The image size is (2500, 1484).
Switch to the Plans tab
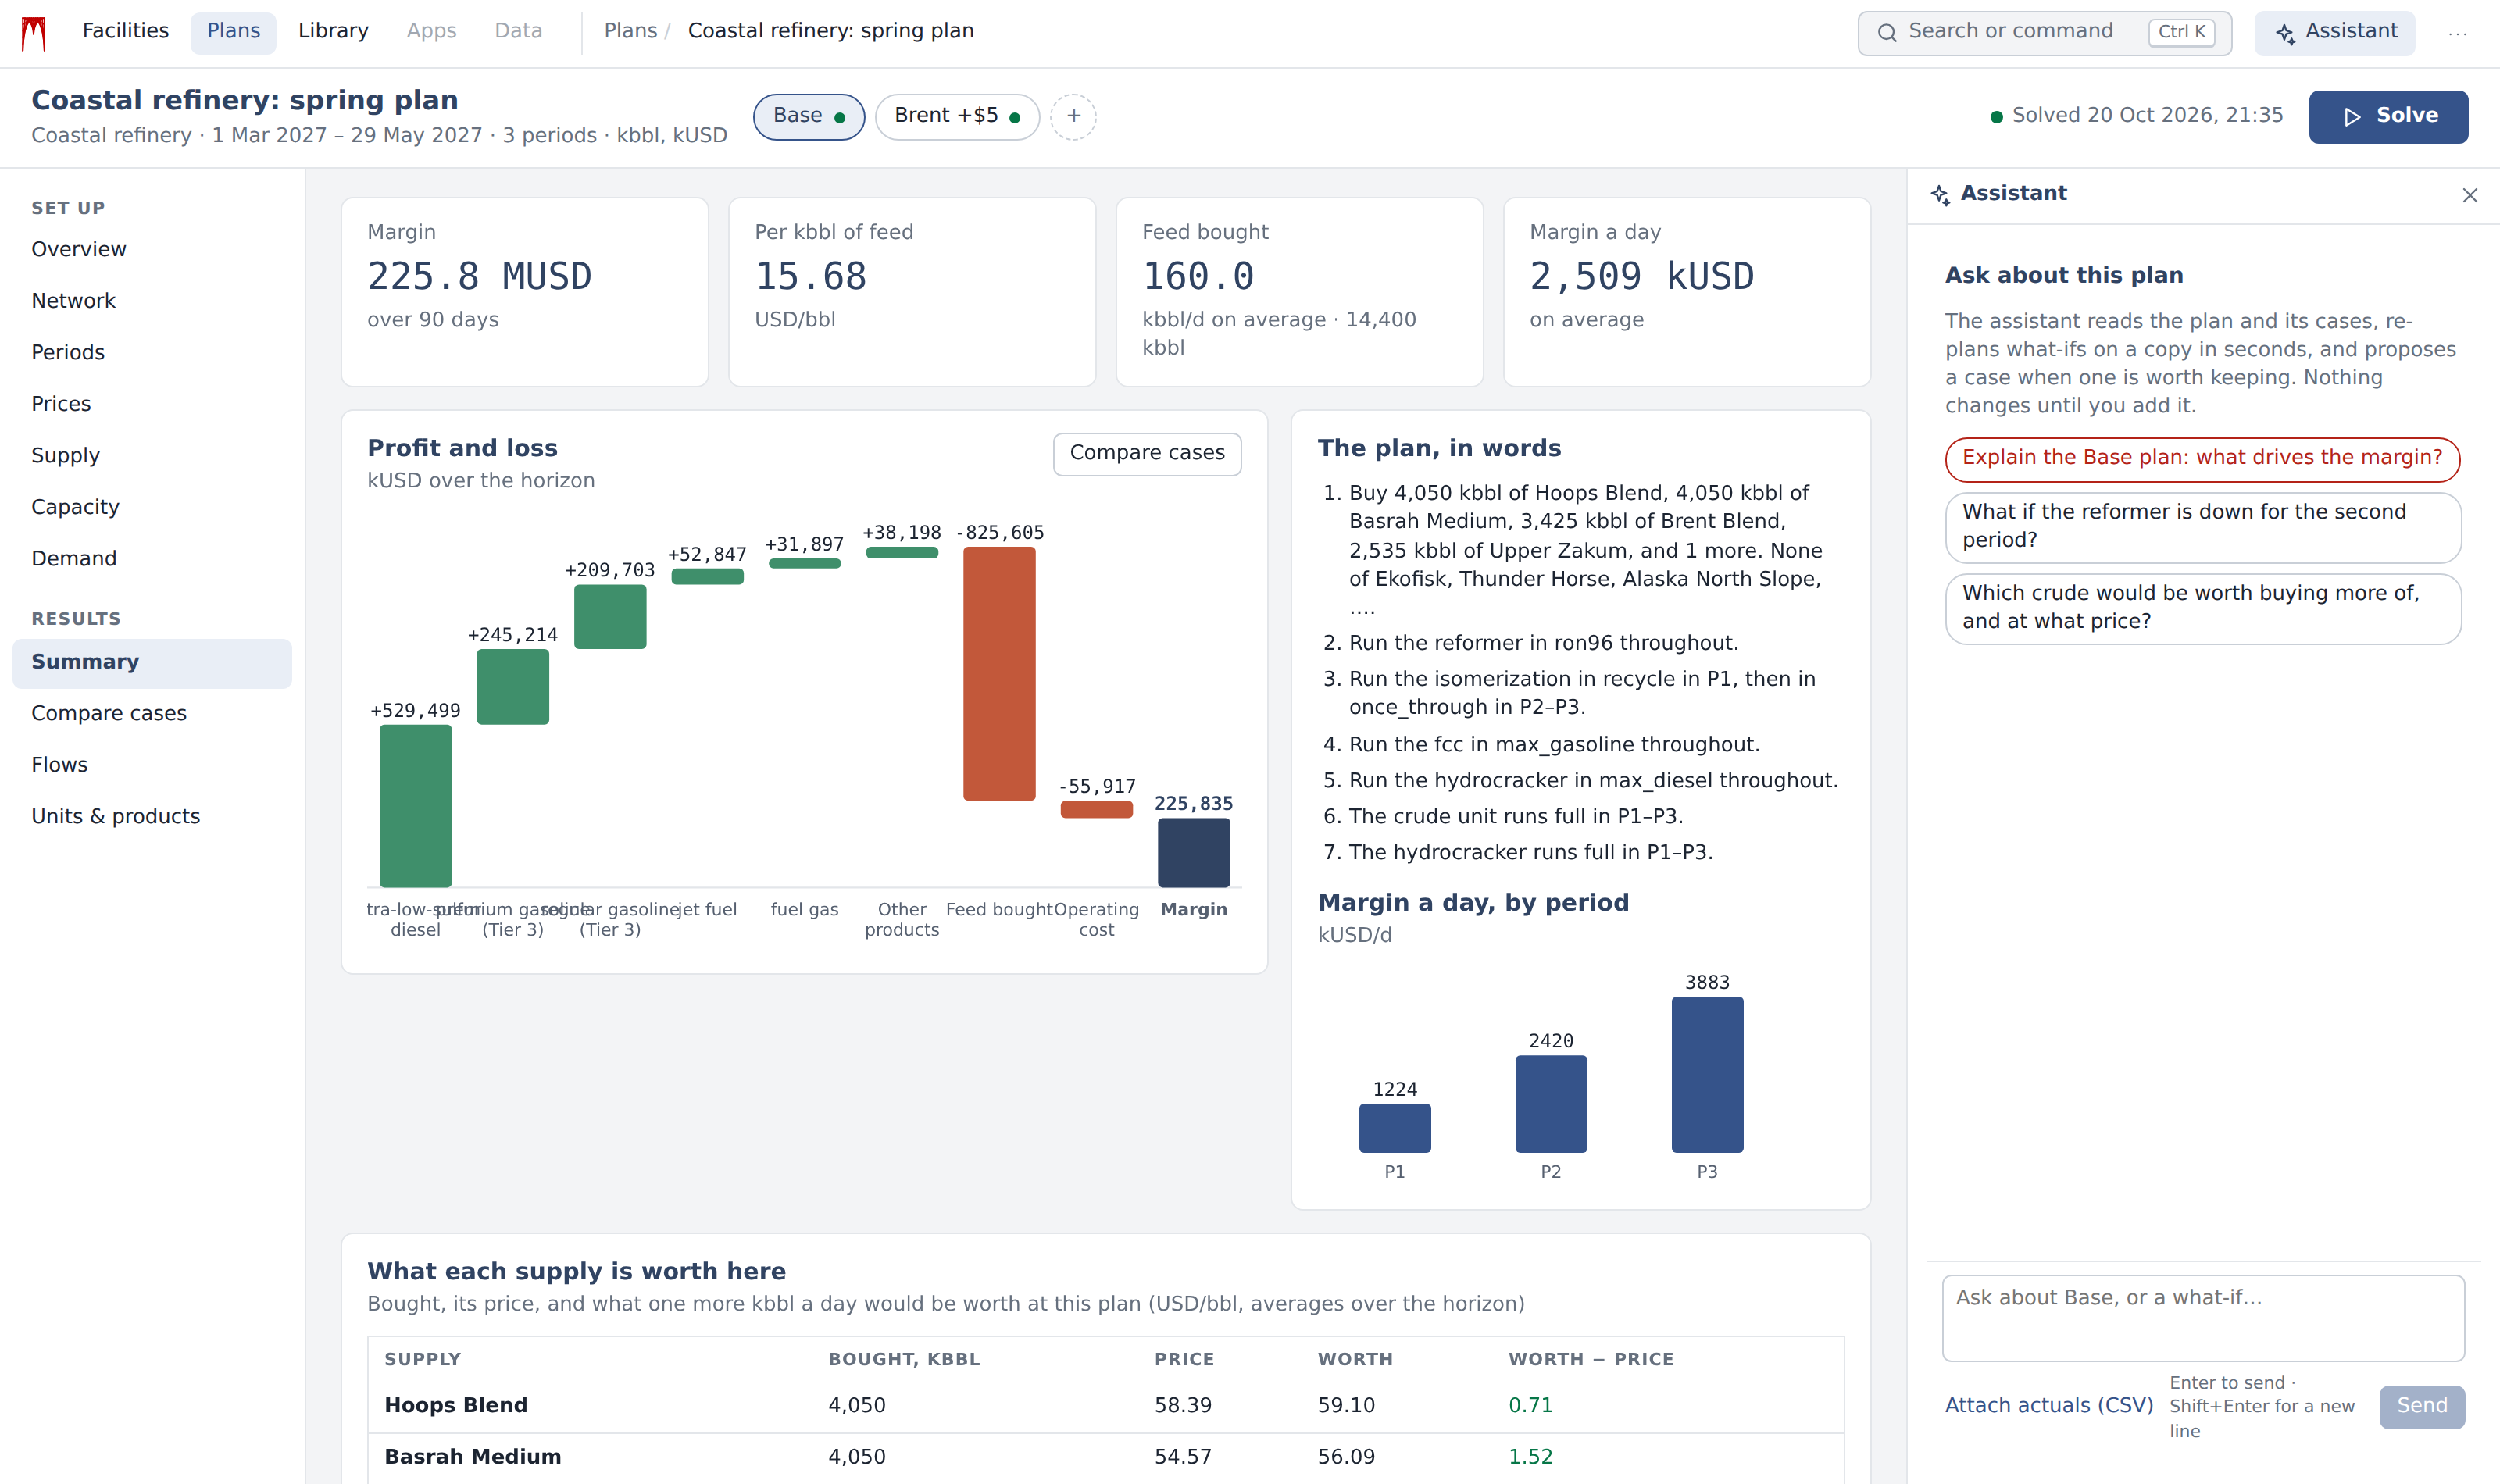(233, 31)
